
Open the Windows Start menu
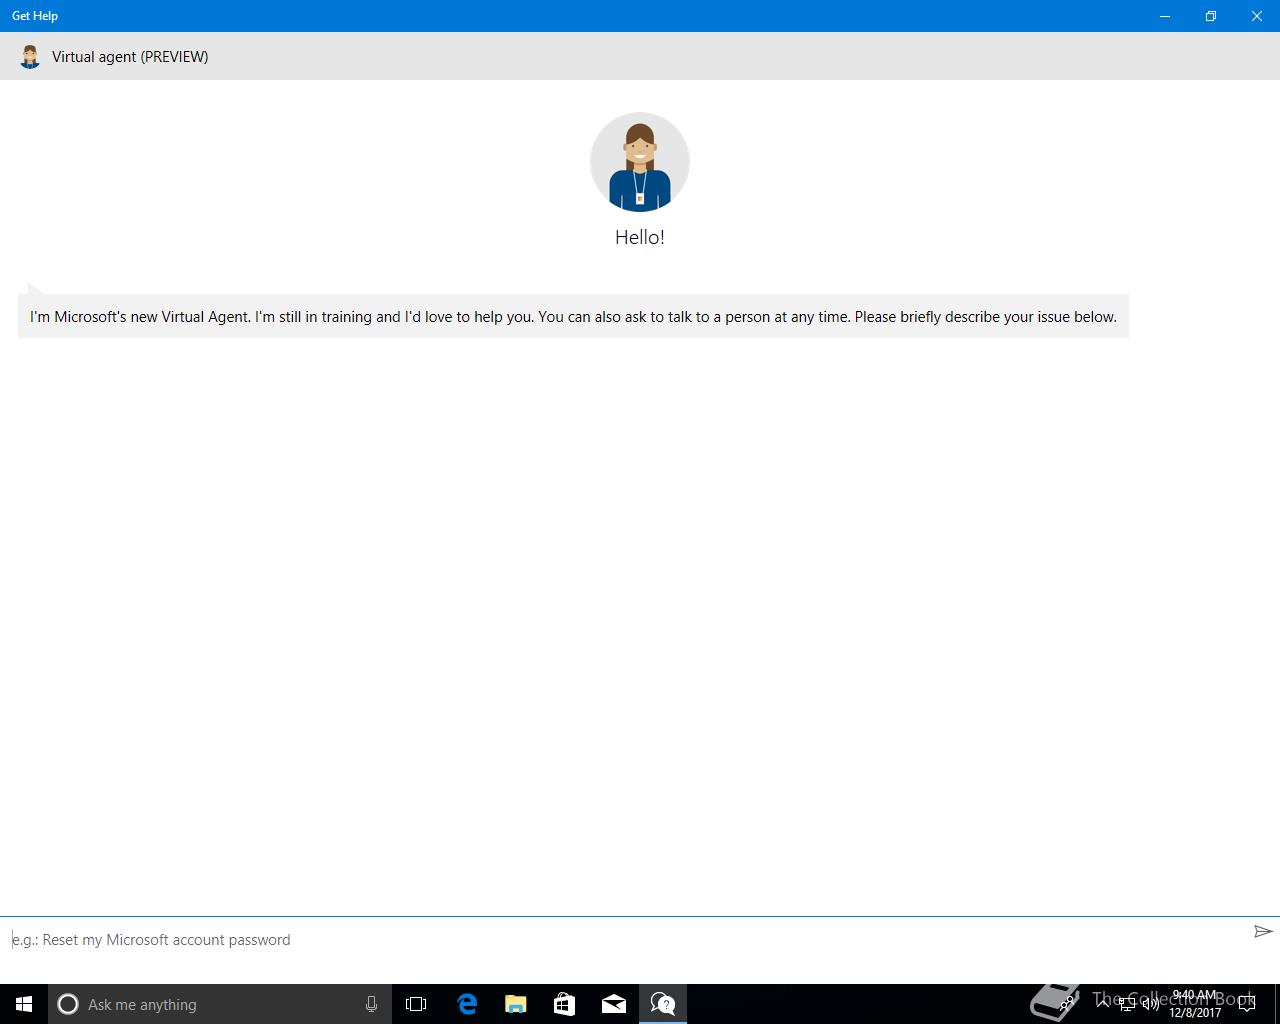click(24, 1004)
